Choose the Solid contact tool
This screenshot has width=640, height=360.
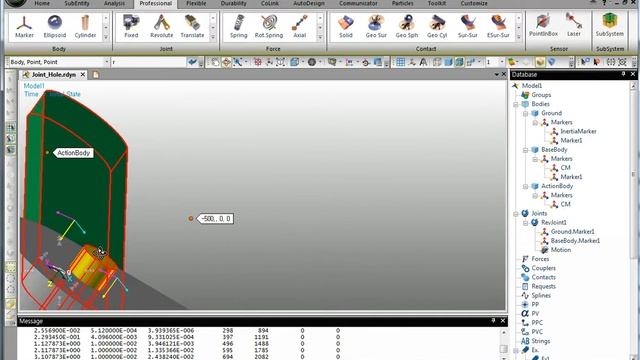point(345,27)
